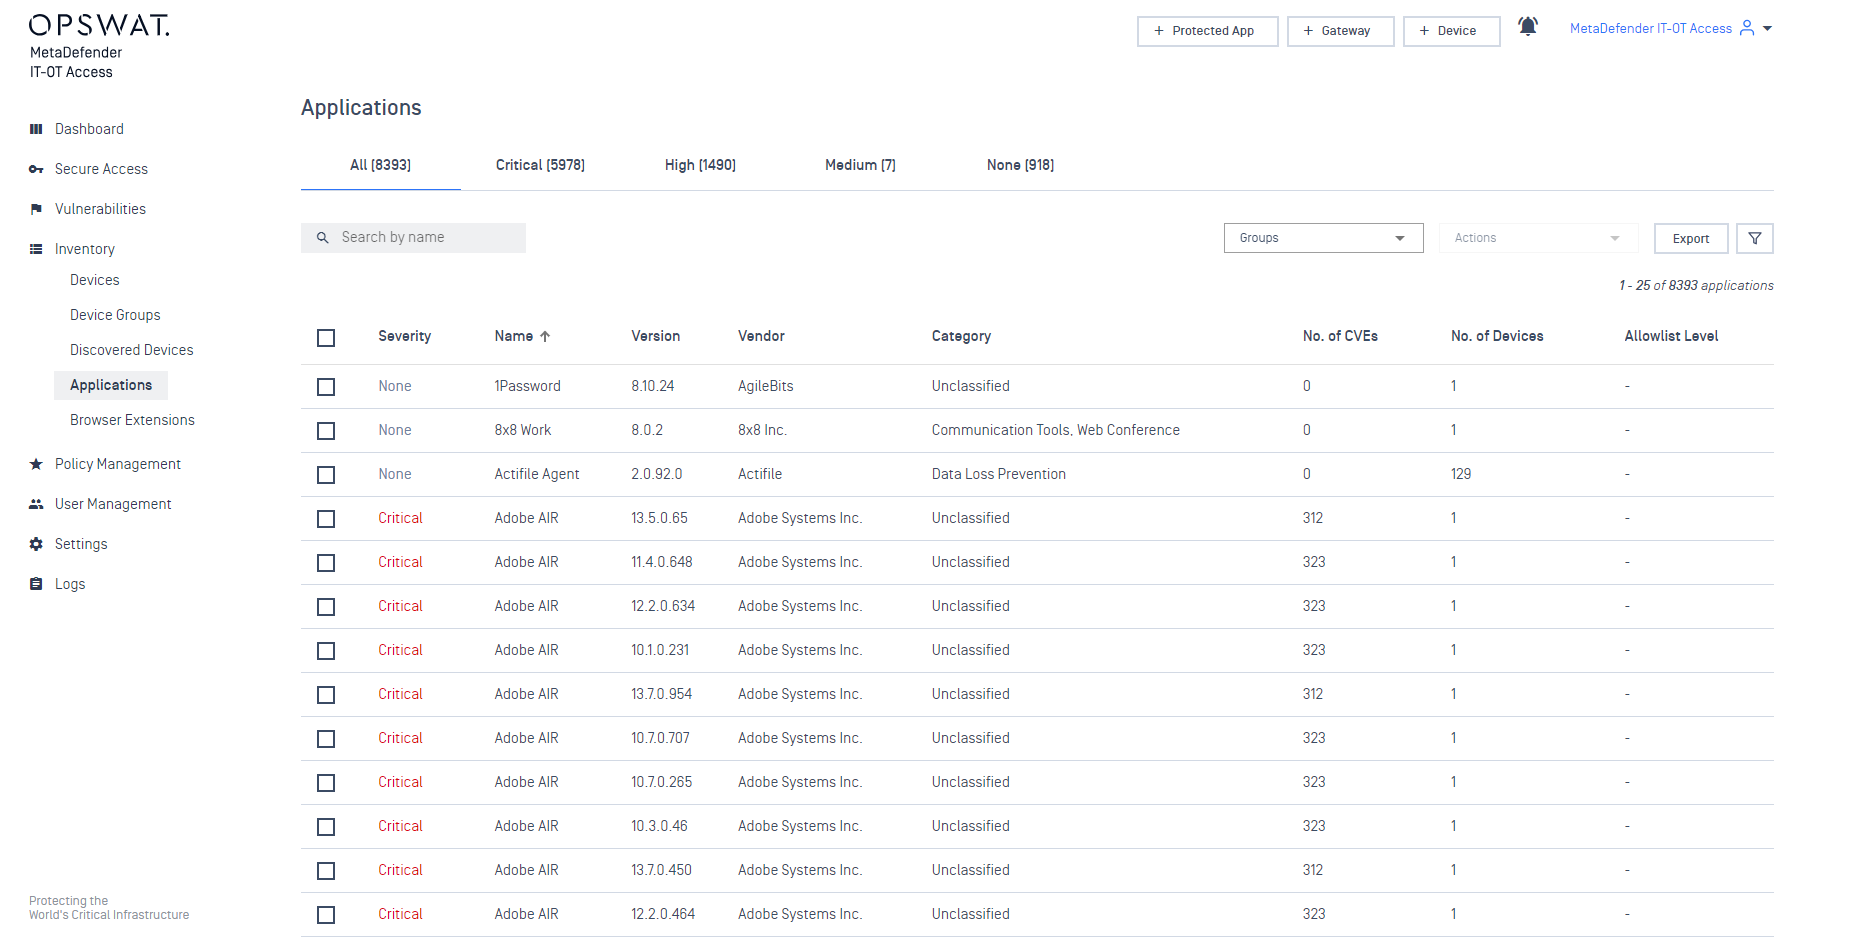Check the Adobe AIR 10.1.0.231 checkbox
This screenshot has height=940, width=1851.
click(x=326, y=651)
